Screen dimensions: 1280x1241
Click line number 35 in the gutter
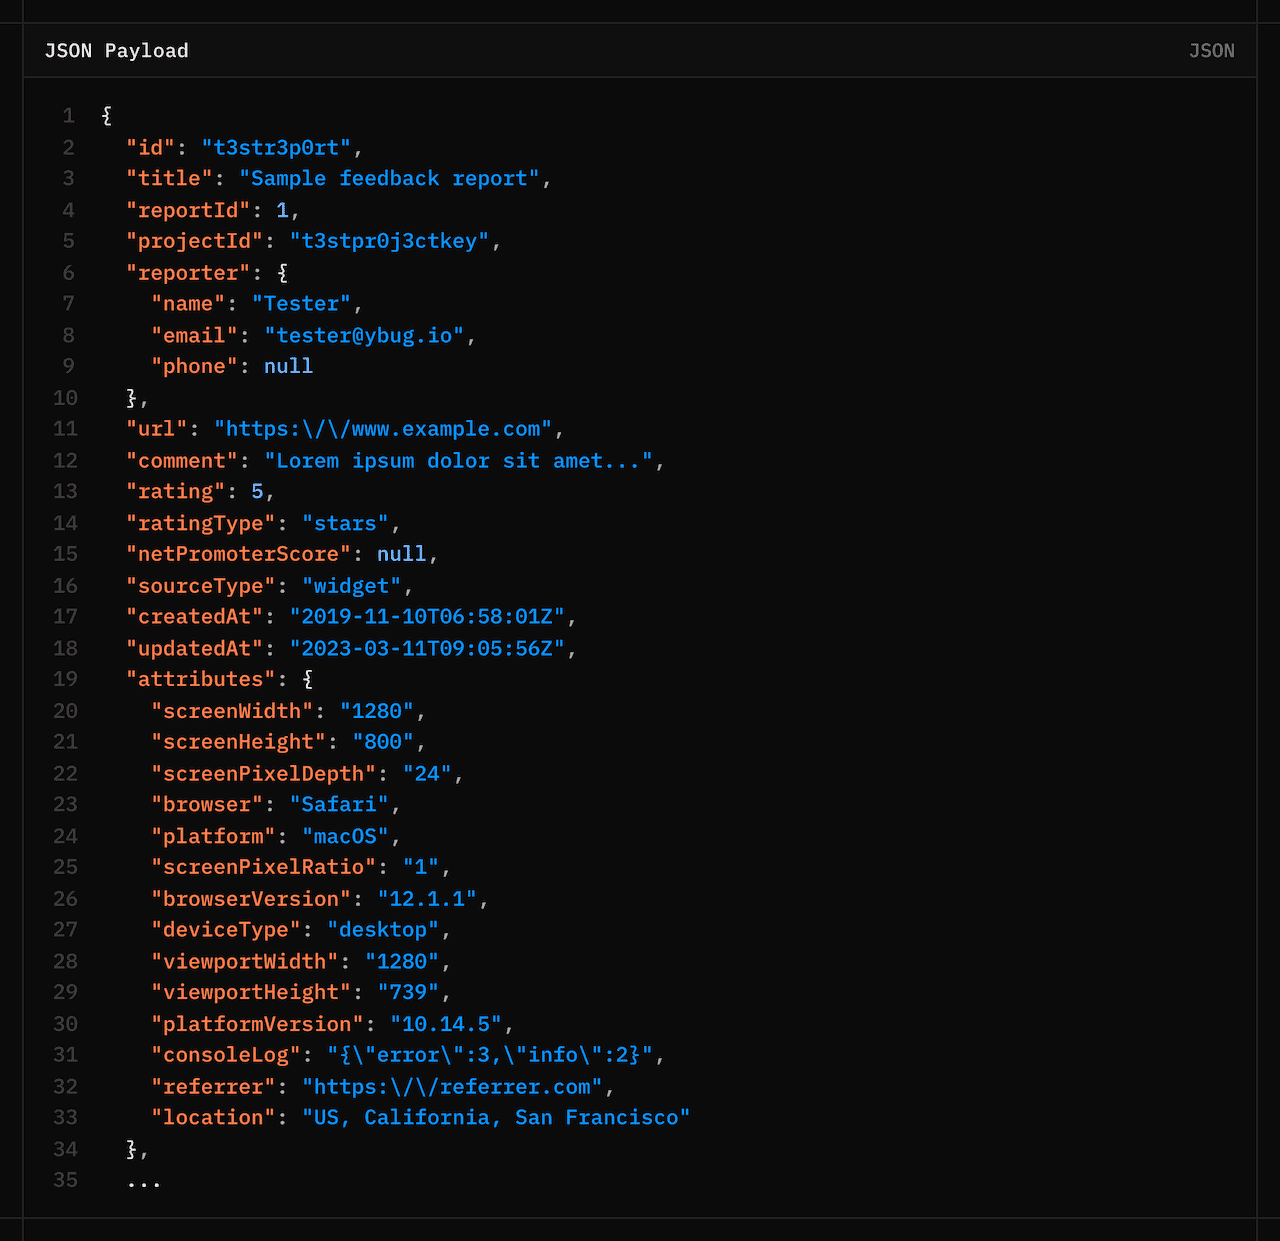[x=65, y=1181]
